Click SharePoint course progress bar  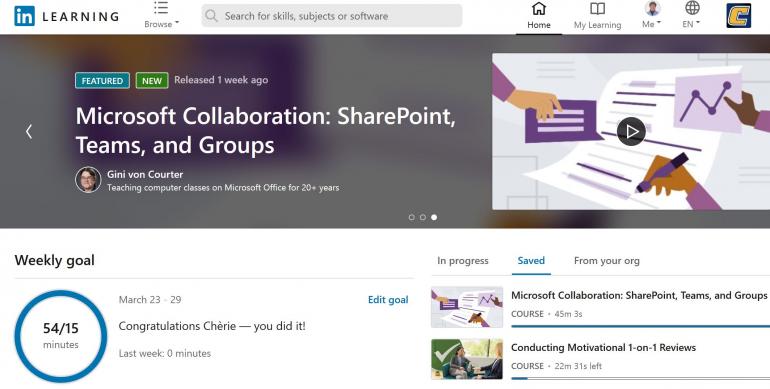640,326
